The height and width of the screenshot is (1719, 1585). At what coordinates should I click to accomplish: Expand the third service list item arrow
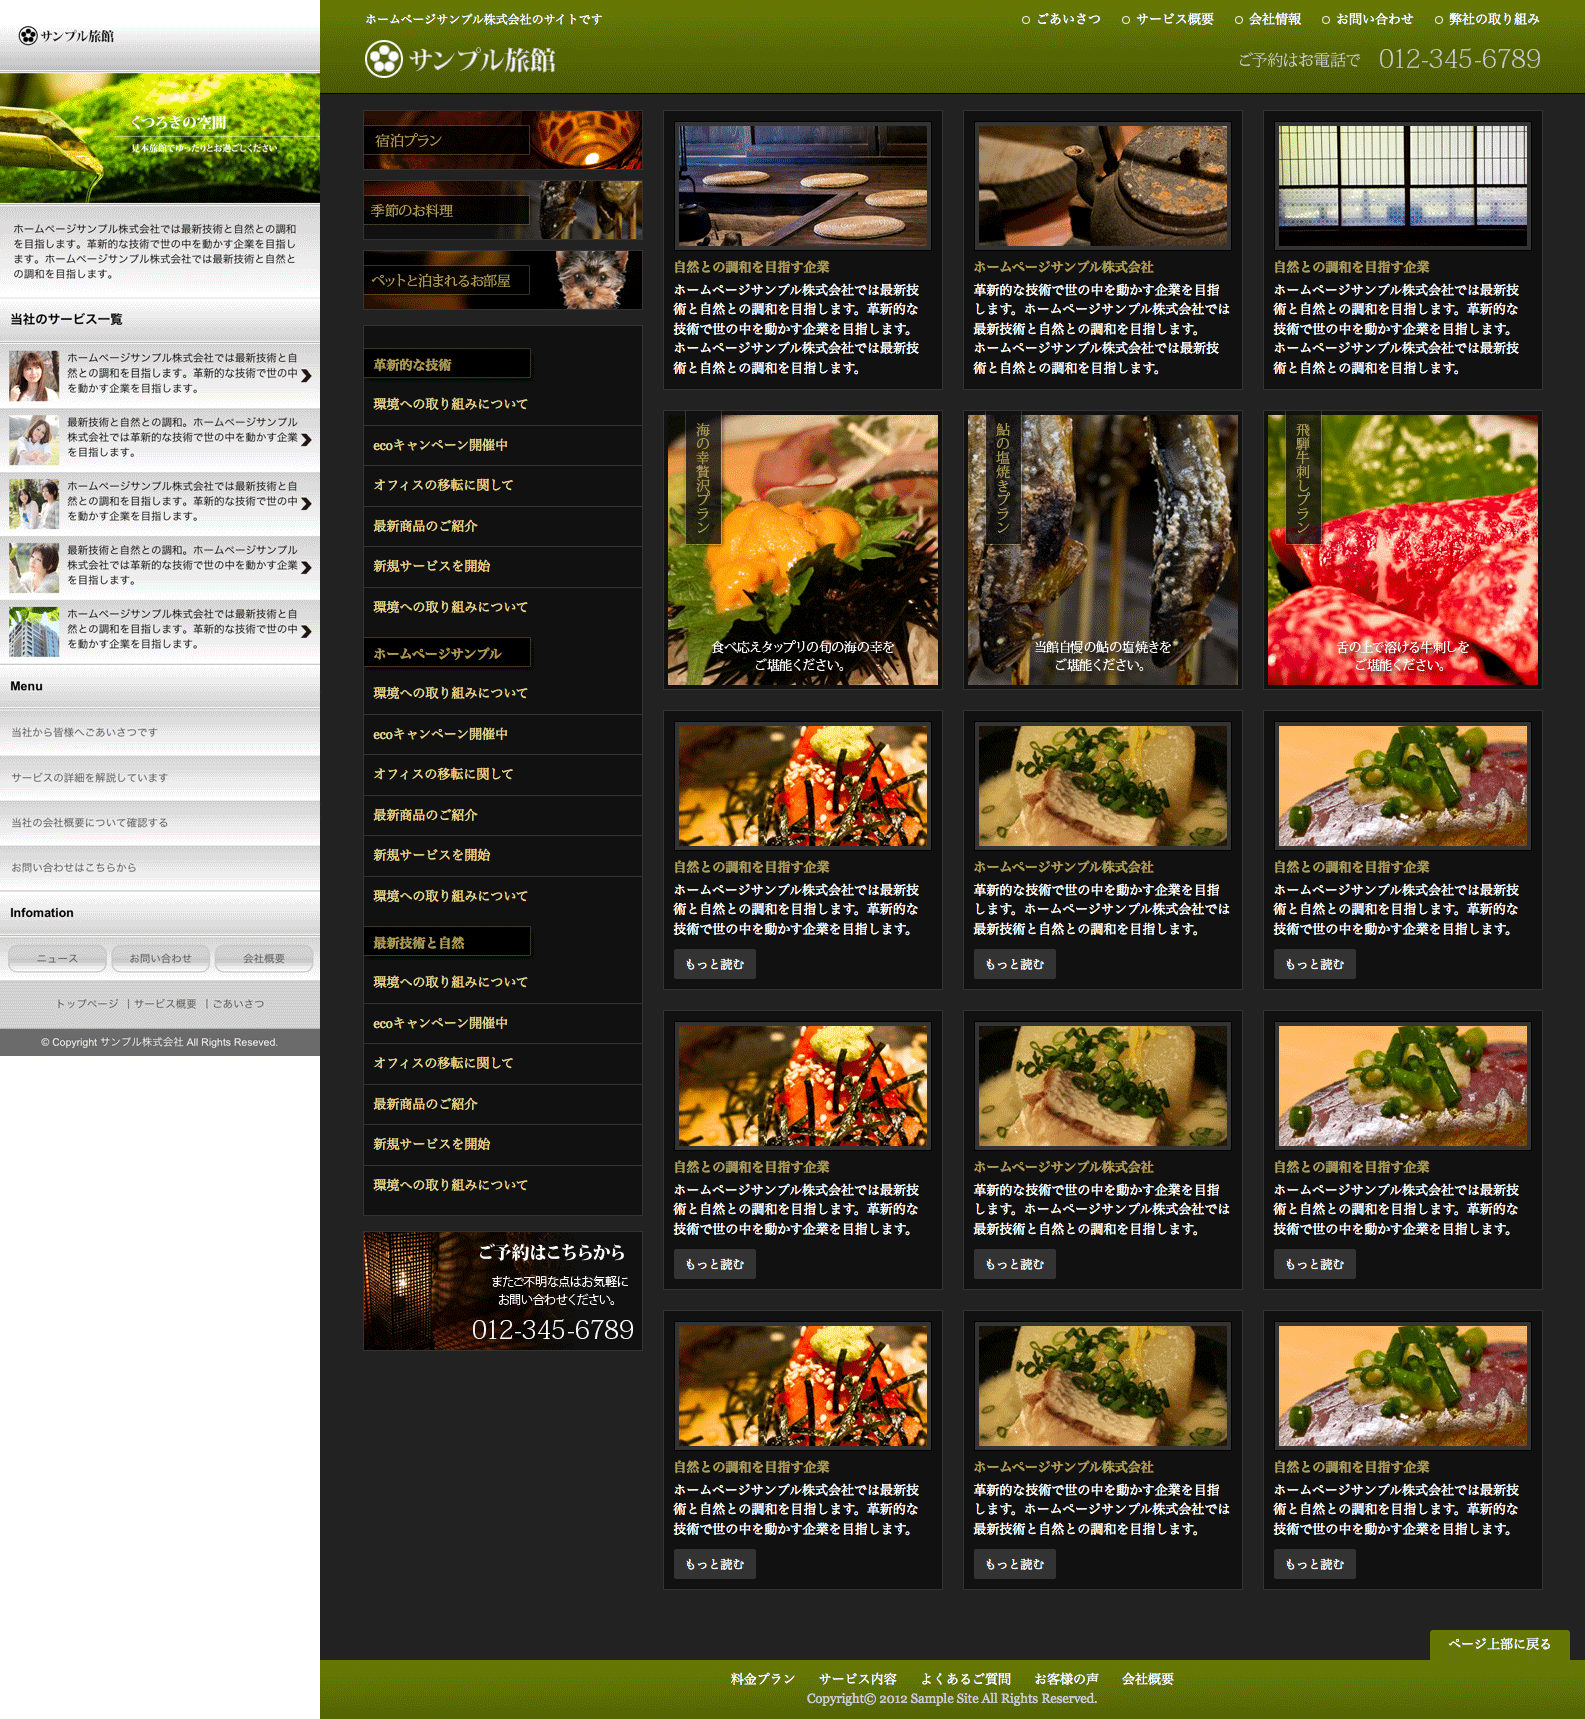pyautogui.click(x=306, y=503)
